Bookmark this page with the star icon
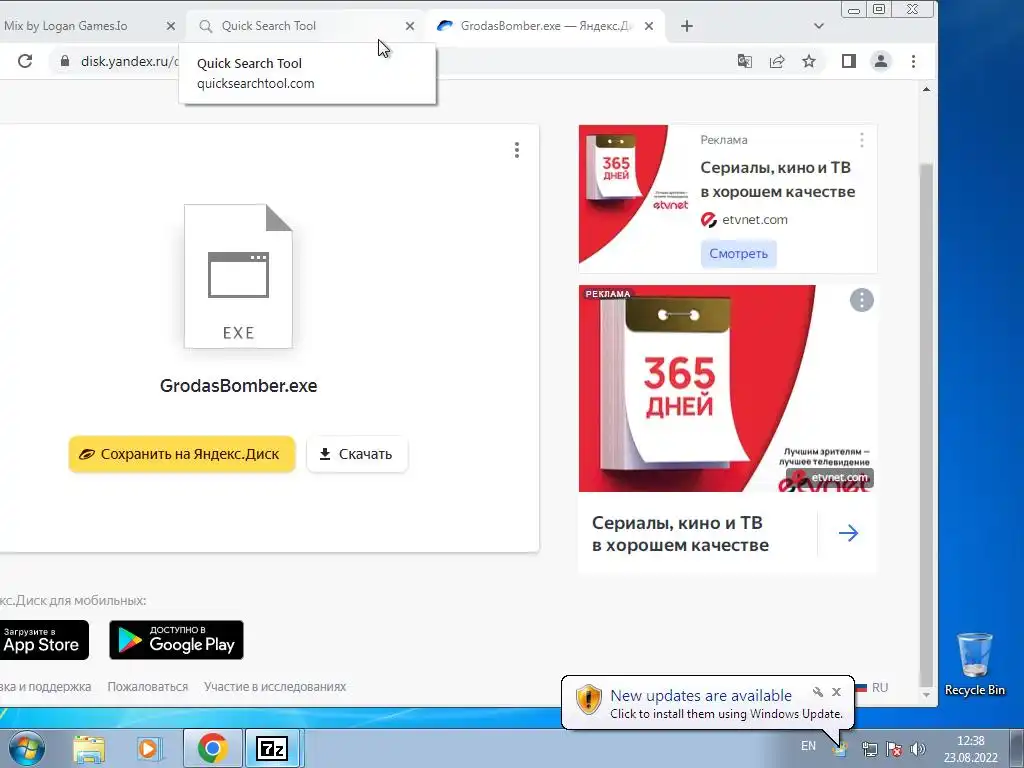Viewport: 1024px width, 768px height. (809, 61)
